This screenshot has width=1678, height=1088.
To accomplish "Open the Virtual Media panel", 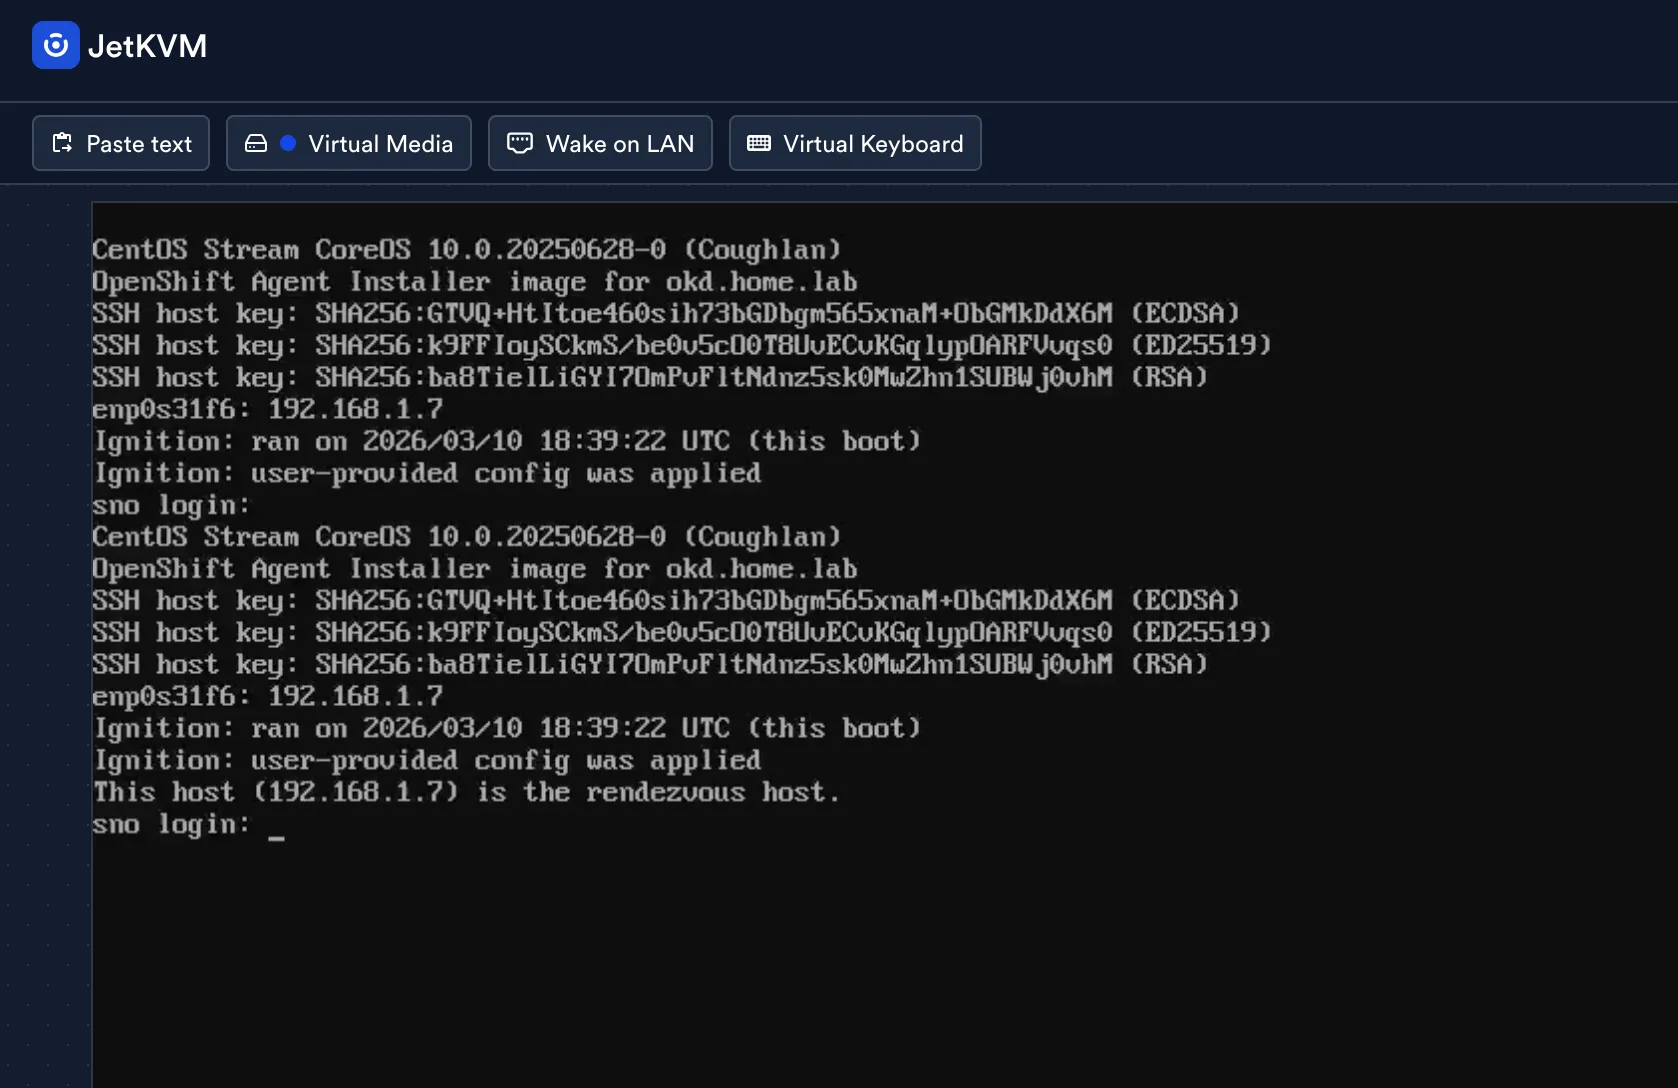I will (x=349, y=143).
